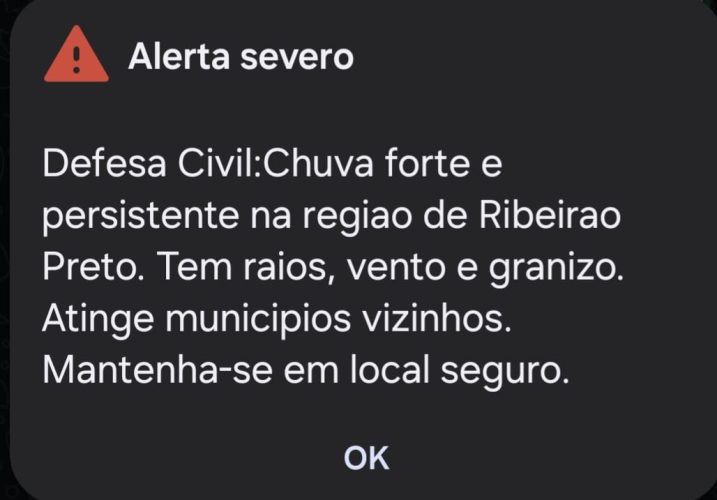Dismiss the alert with the OK button
This screenshot has width=717, height=500.
[366, 458]
